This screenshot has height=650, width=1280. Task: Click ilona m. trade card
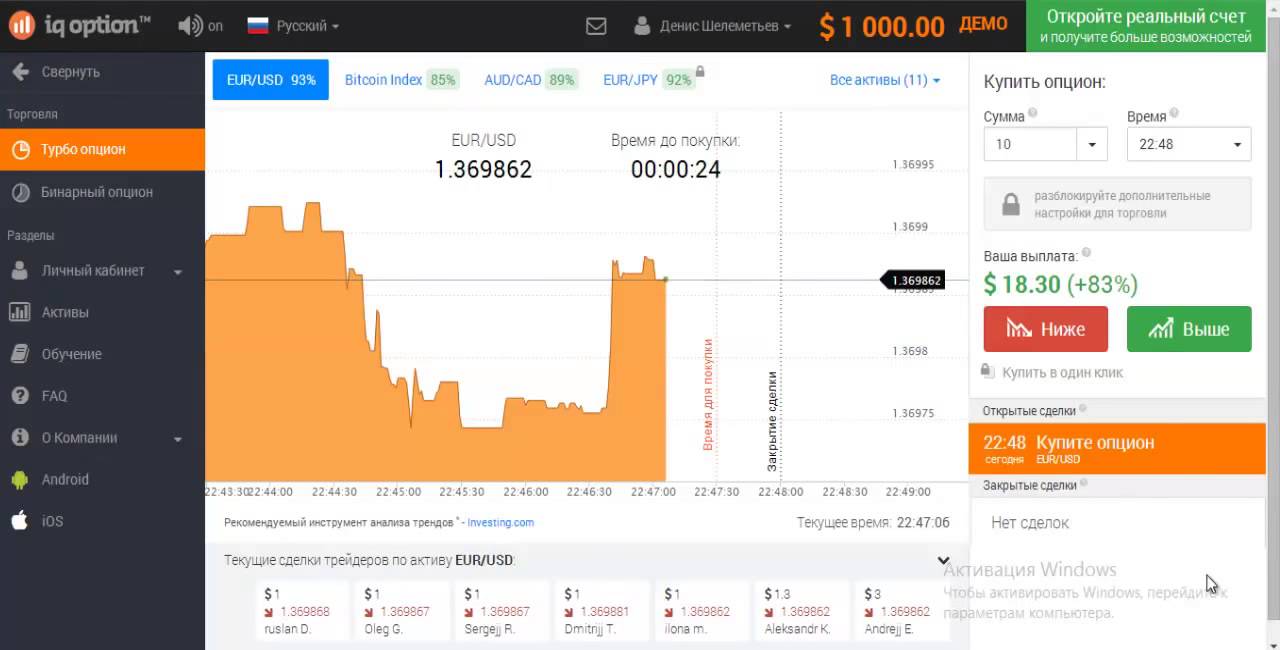[703, 611]
